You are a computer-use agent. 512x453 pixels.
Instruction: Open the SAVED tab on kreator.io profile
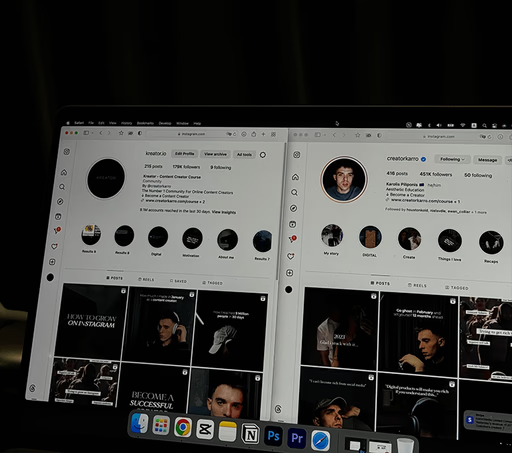click(178, 281)
